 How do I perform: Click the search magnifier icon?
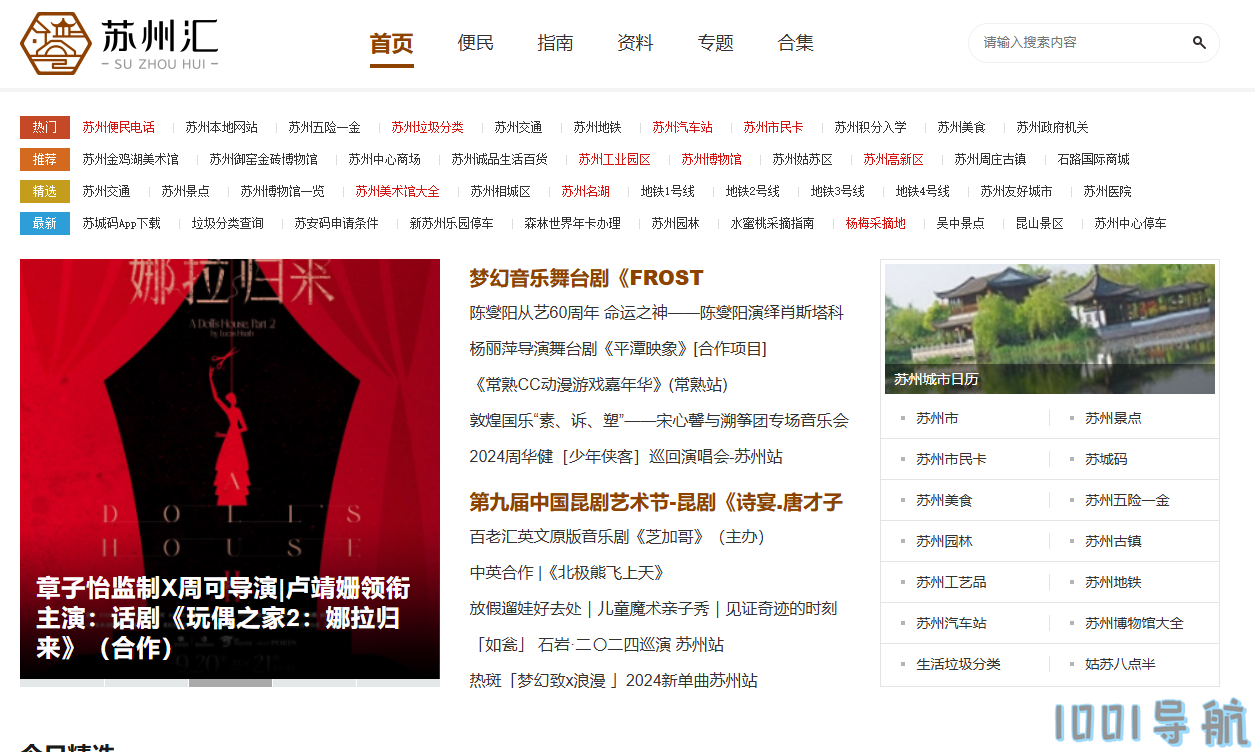pyautogui.click(x=1198, y=43)
